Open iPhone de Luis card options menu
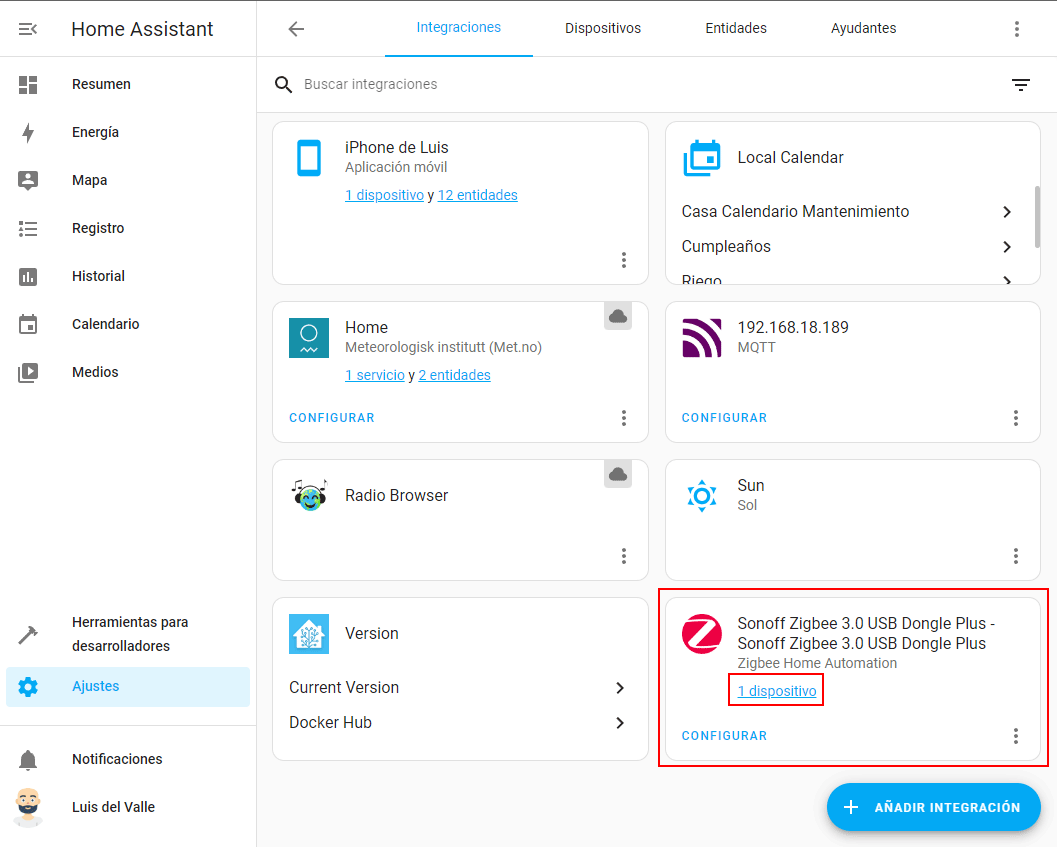Image resolution: width=1057 pixels, height=847 pixels. pyautogui.click(x=624, y=260)
